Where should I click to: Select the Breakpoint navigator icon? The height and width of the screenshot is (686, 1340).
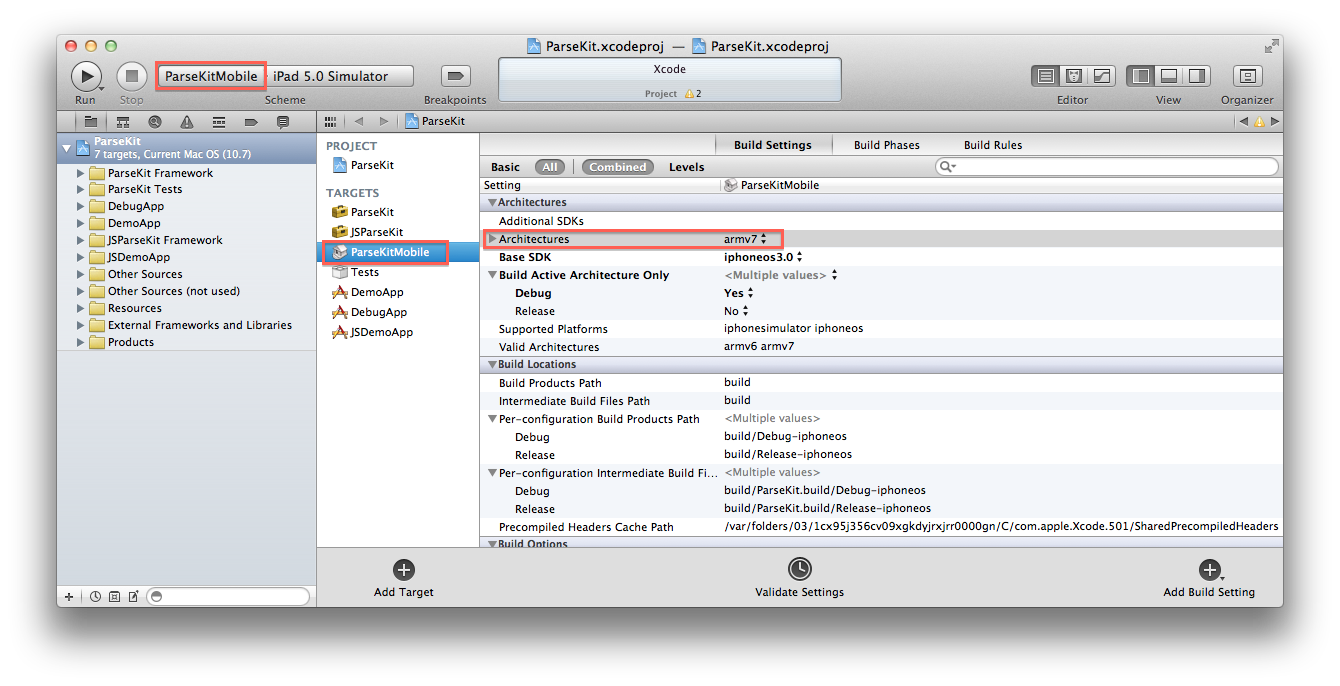pos(251,122)
